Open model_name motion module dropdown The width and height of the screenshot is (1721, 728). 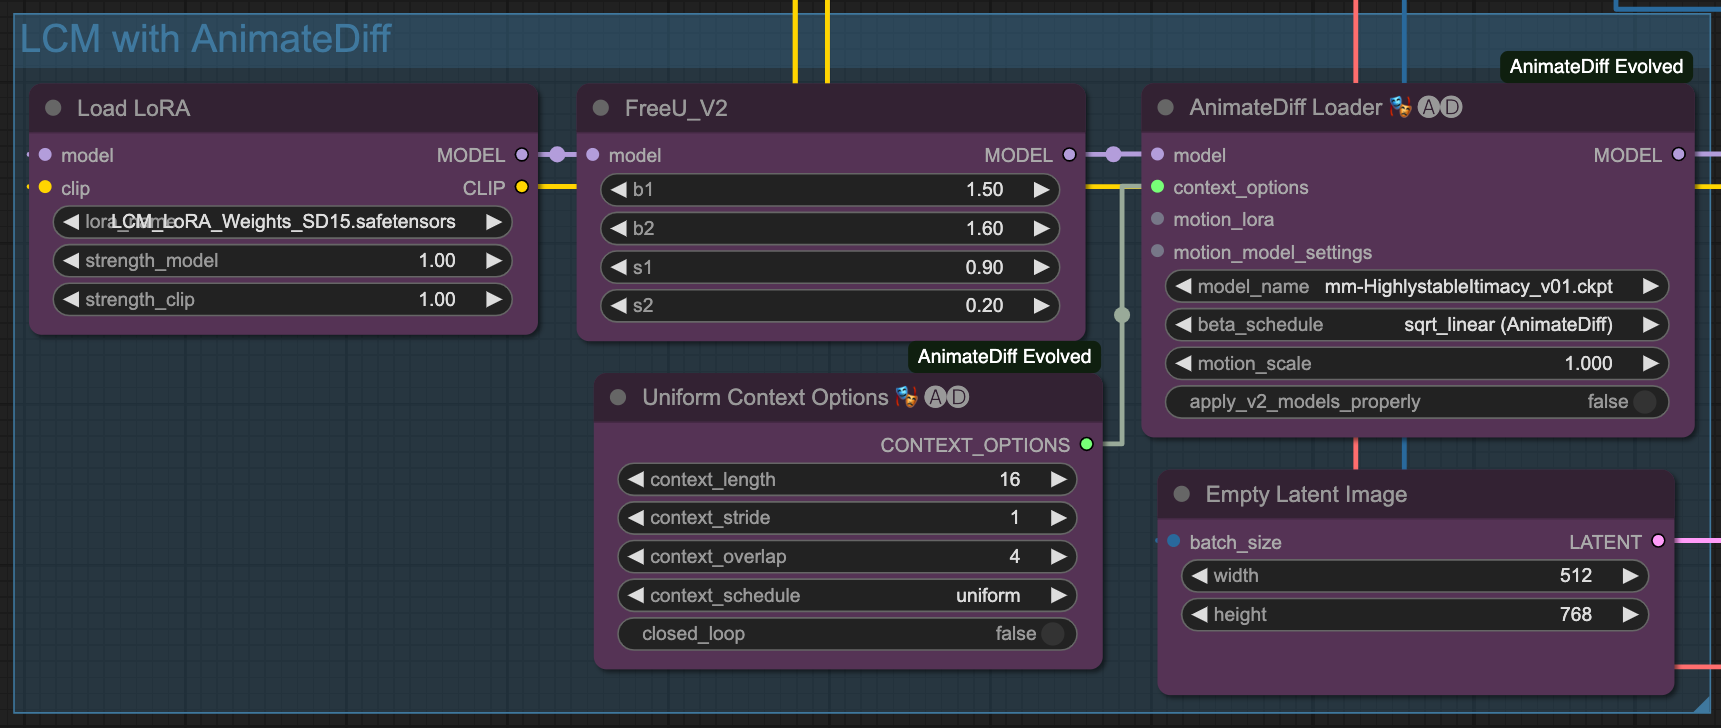point(1417,287)
